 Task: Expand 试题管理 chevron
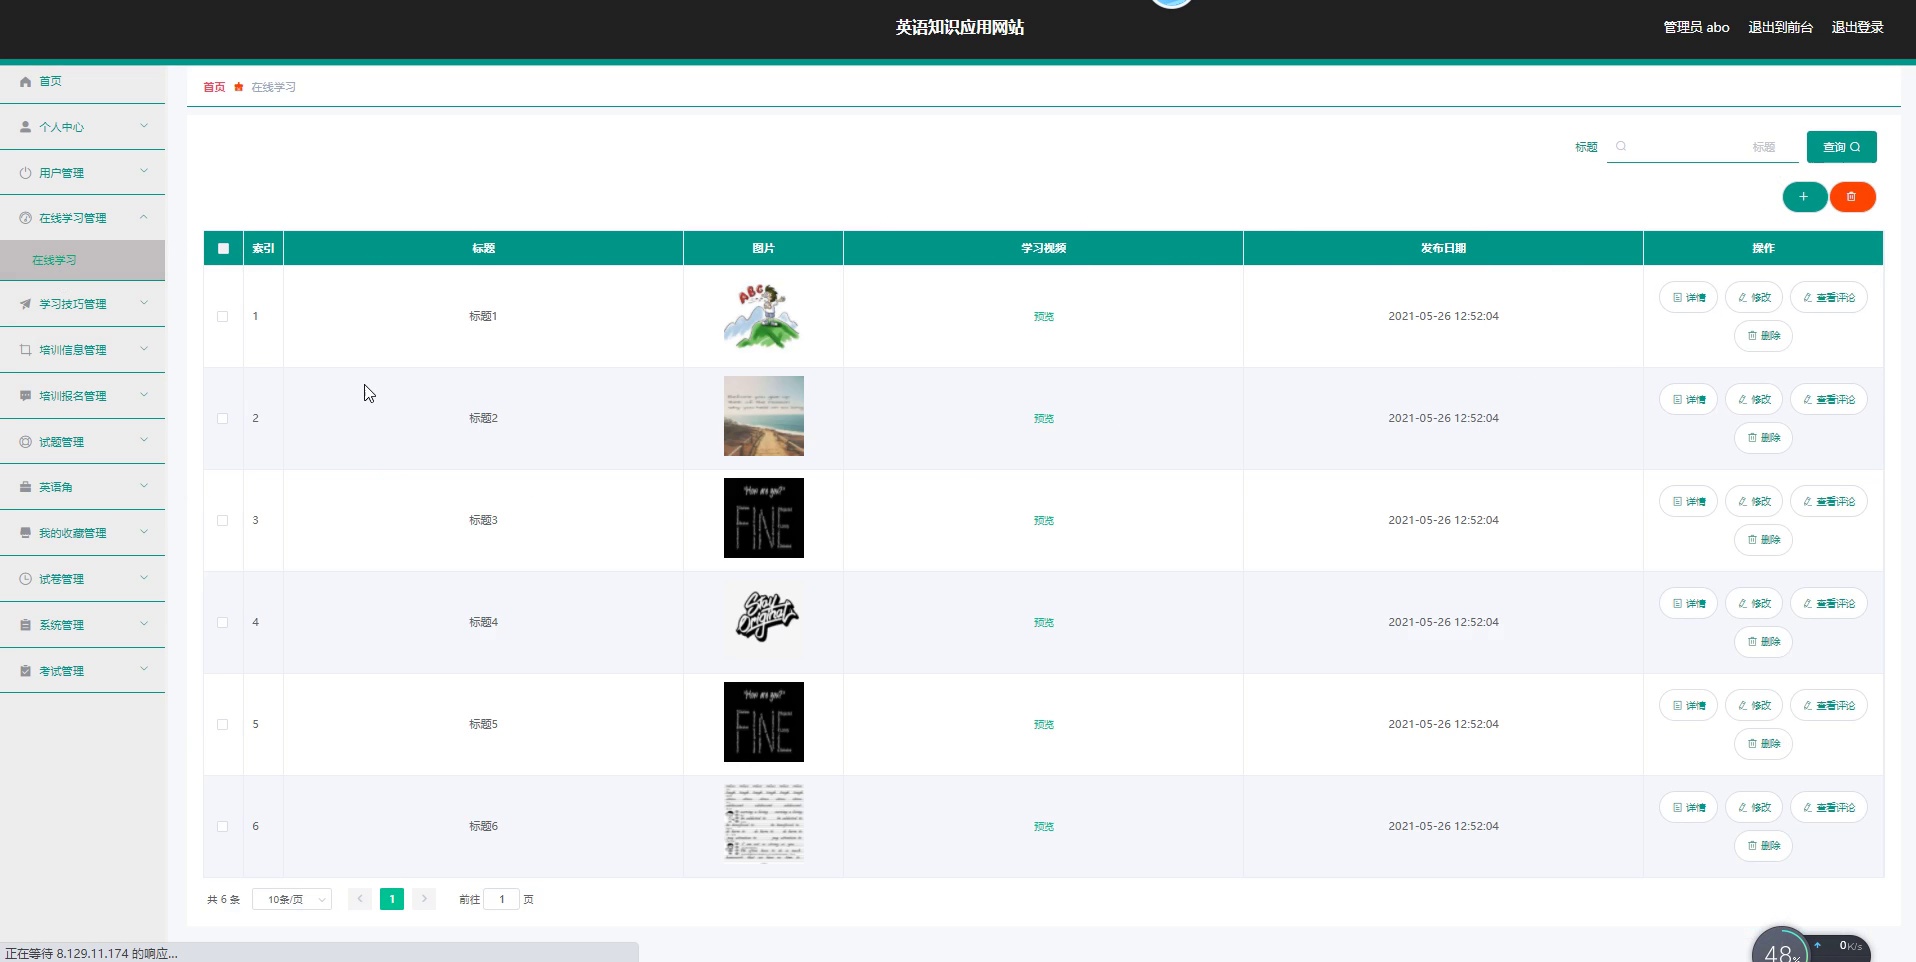point(144,441)
